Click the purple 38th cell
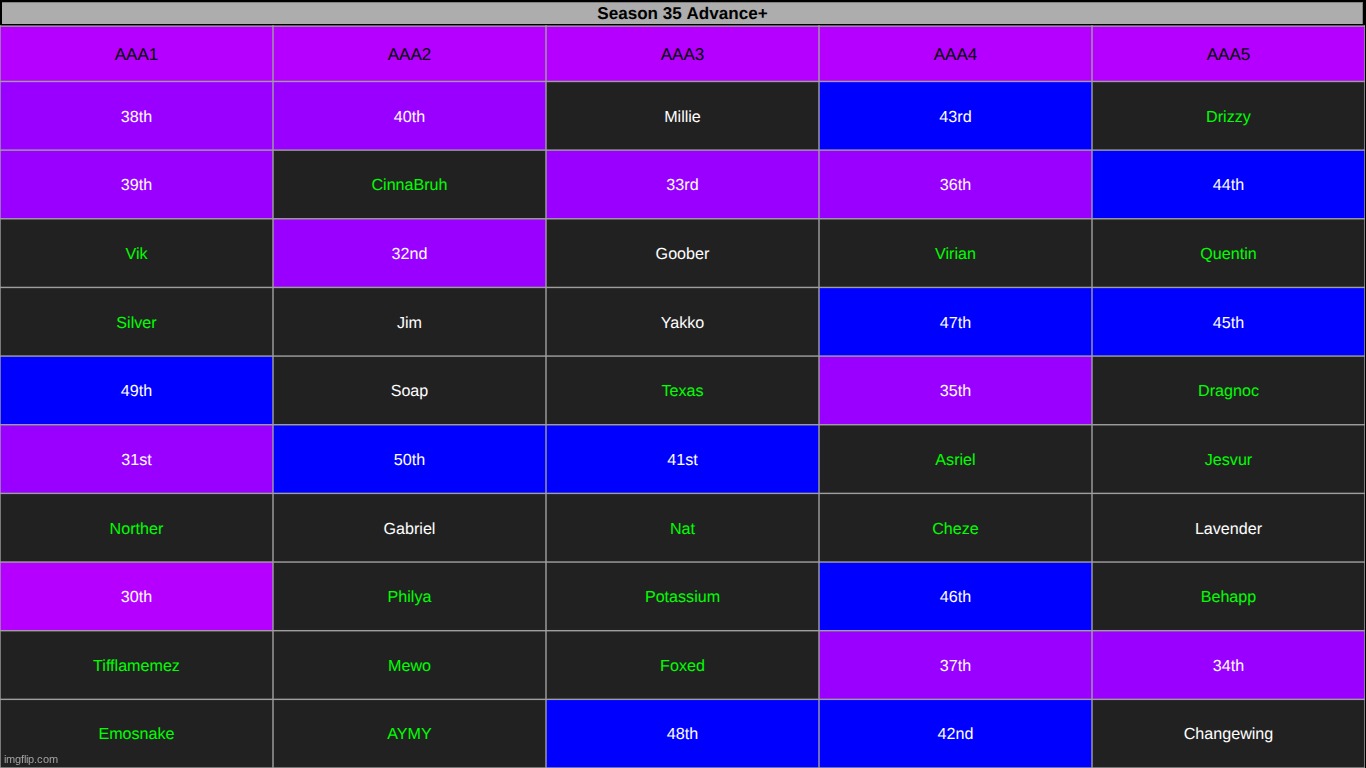 point(136,116)
